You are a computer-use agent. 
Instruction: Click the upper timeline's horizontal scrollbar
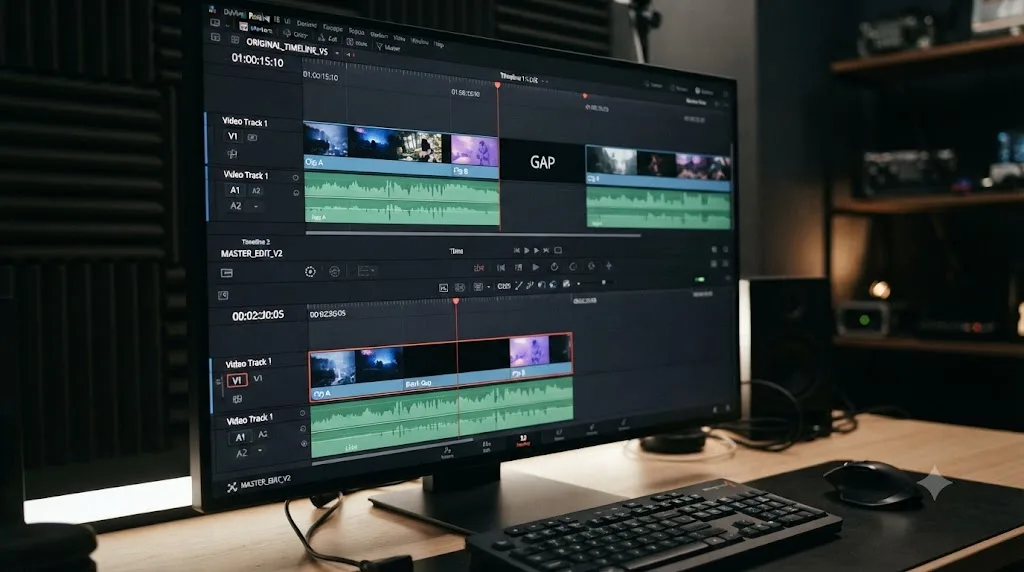(x=473, y=233)
